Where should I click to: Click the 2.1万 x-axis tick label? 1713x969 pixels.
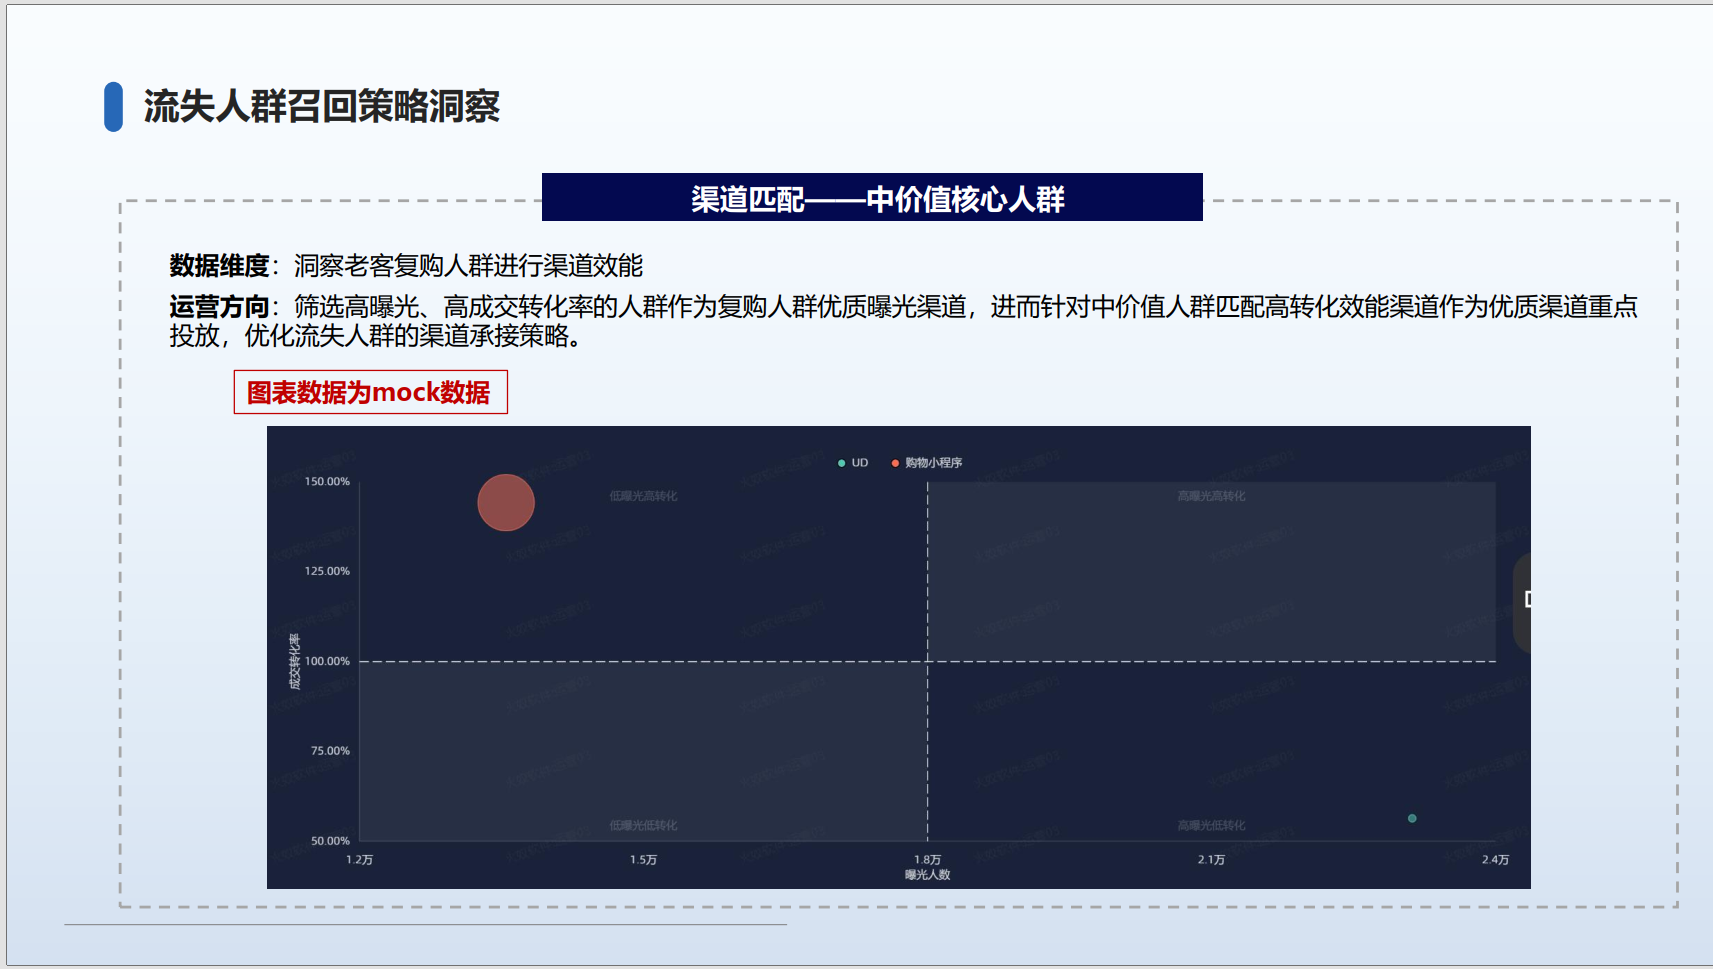[x=1212, y=860]
